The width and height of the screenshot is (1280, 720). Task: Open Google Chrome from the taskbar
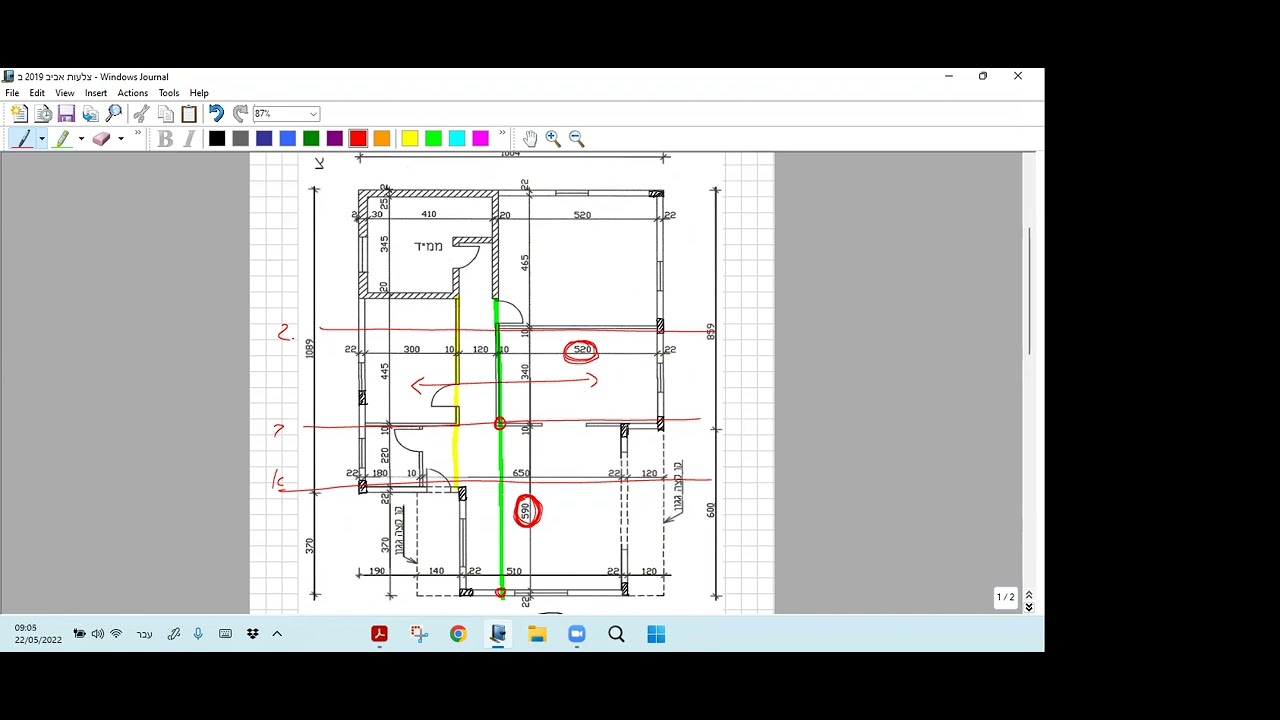click(458, 634)
